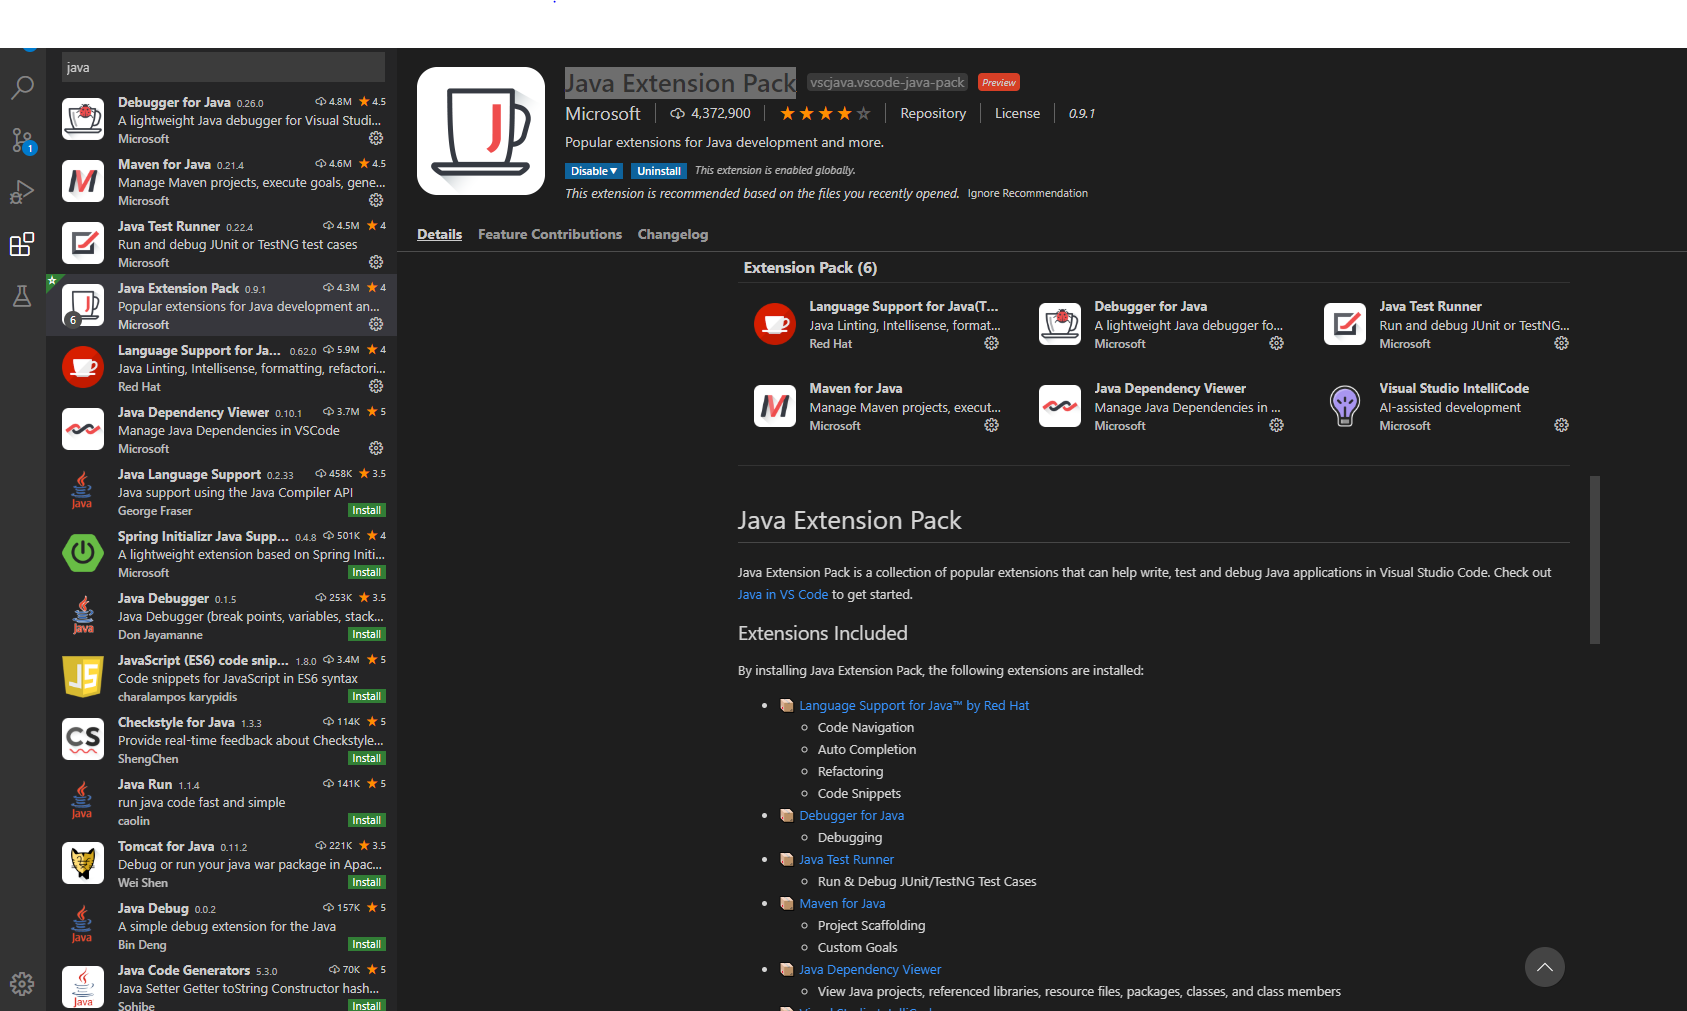Click gear icon on Java Test Runner pack card
The height and width of the screenshot is (1011, 1687).
coord(1561,343)
